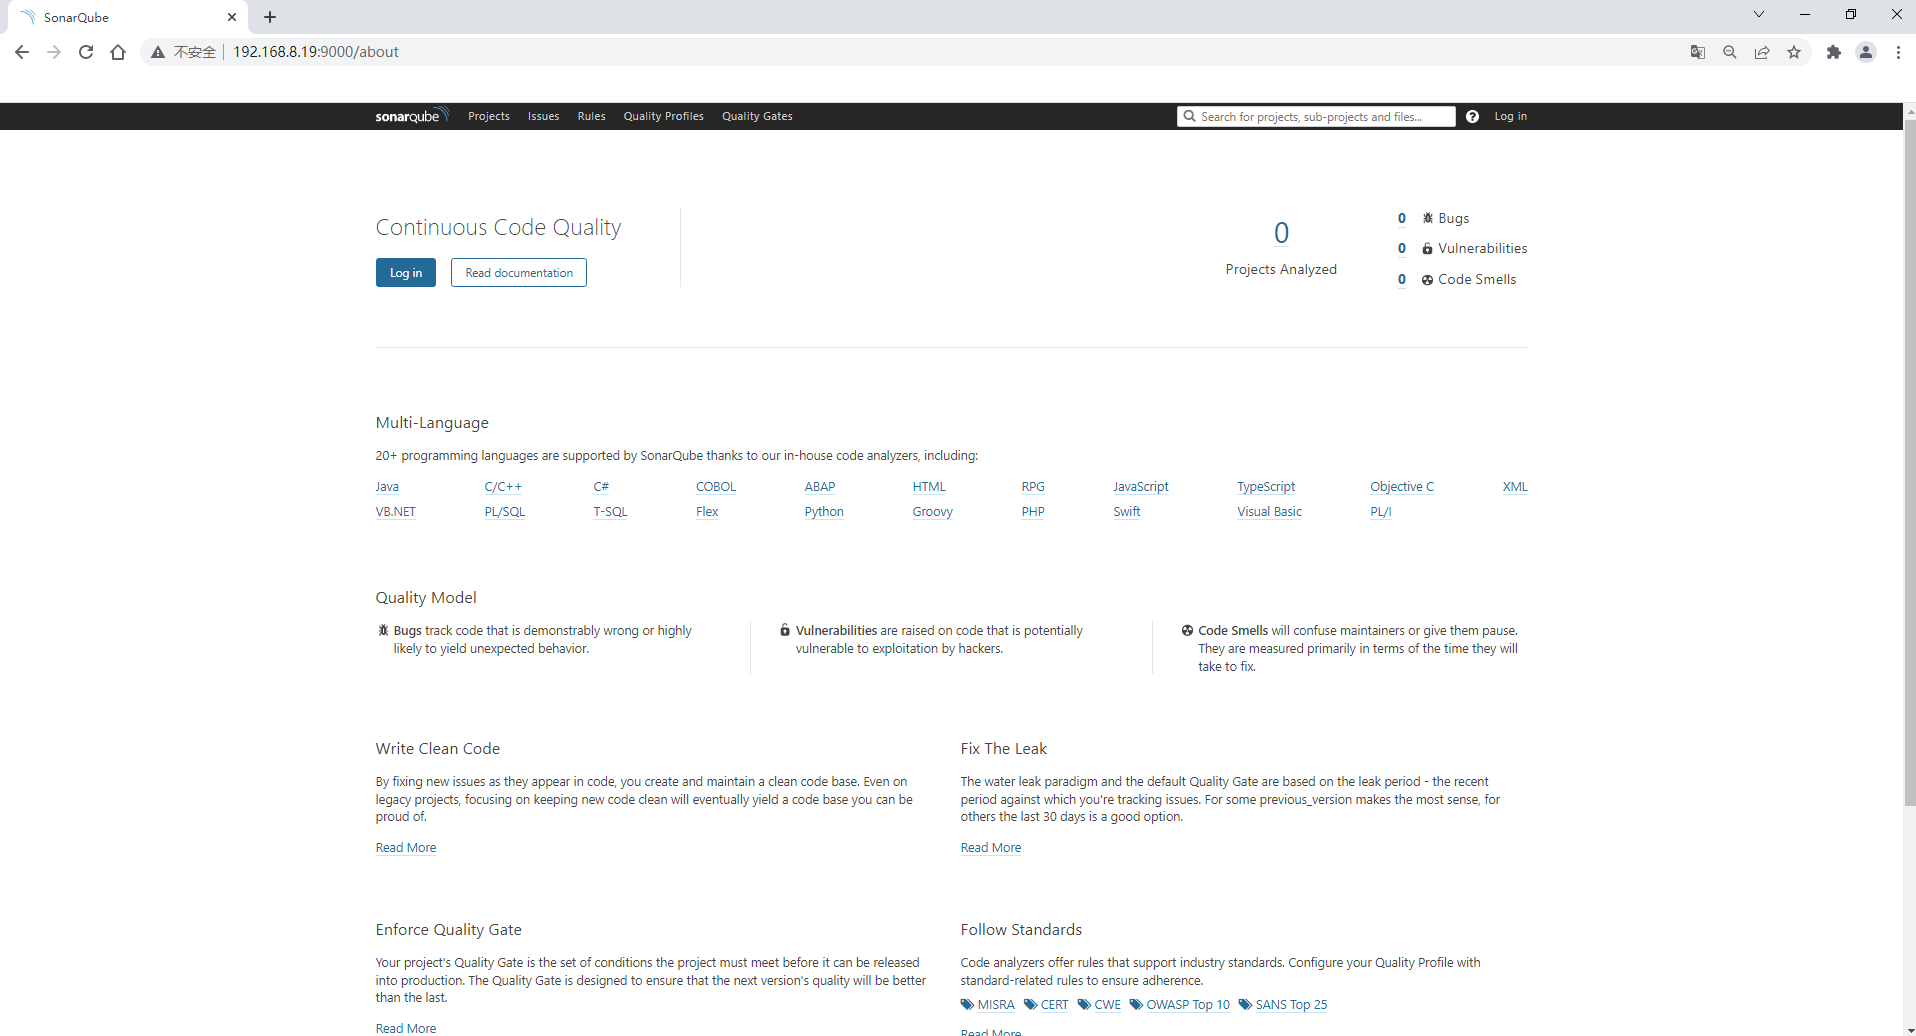Open the browser profile avatar icon
Image resolution: width=1916 pixels, height=1036 pixels.
(1866, 52)
